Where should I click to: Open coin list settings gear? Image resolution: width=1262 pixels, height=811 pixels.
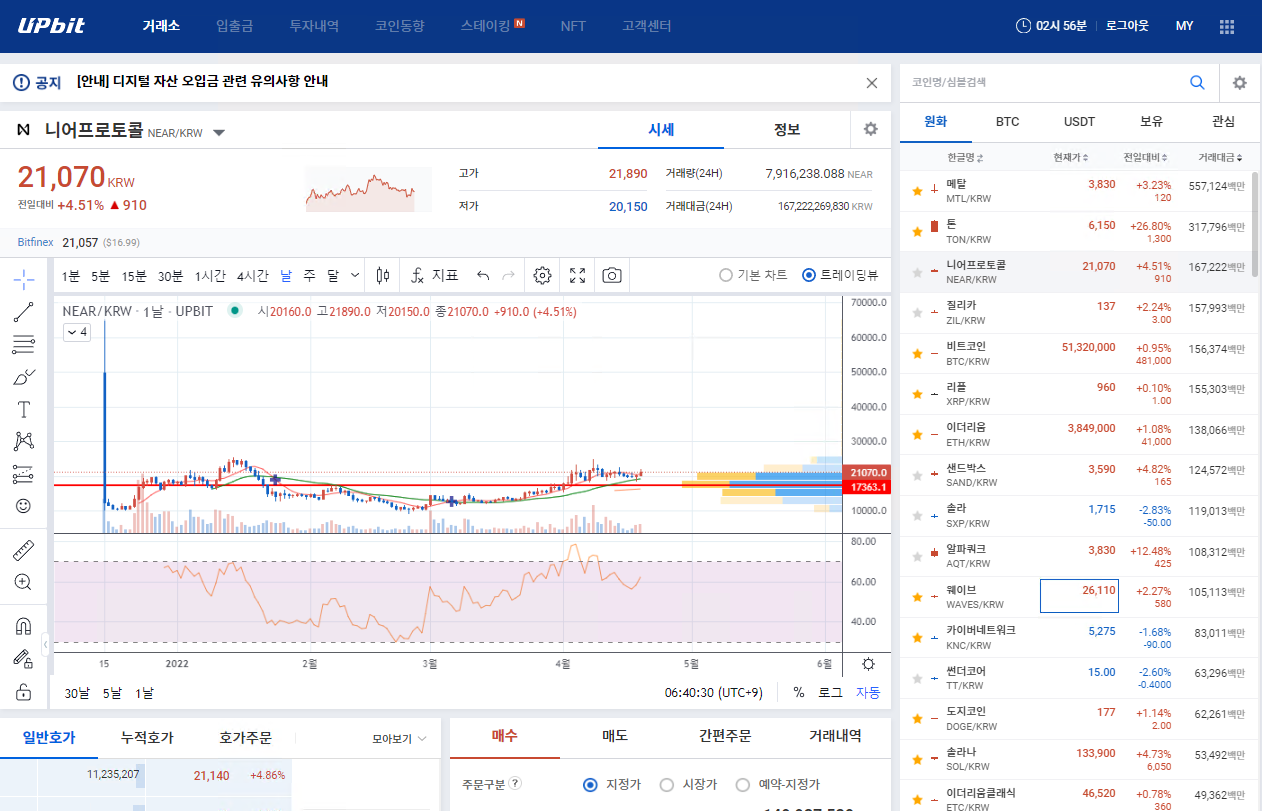pyautogui.click(x=1240, y=83)
